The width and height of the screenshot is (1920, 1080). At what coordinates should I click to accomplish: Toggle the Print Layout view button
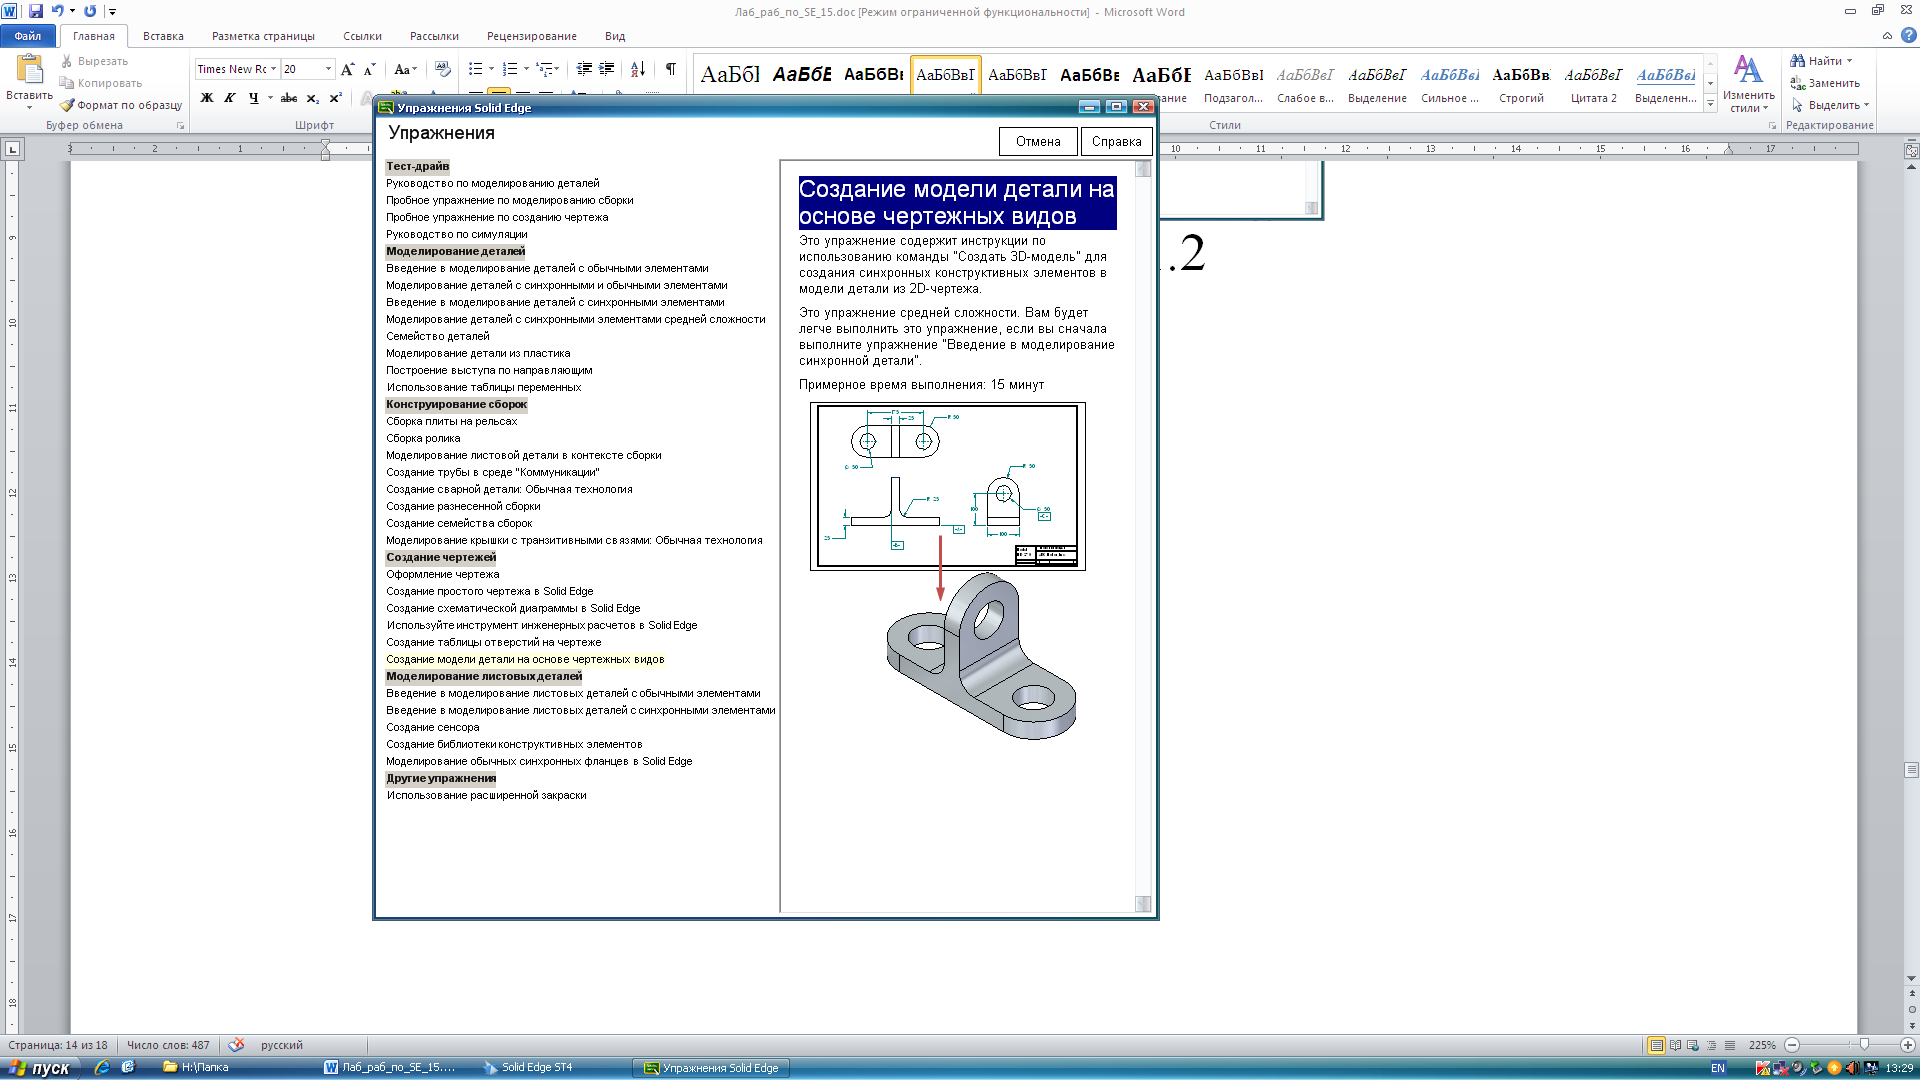click(1657, 1045)
